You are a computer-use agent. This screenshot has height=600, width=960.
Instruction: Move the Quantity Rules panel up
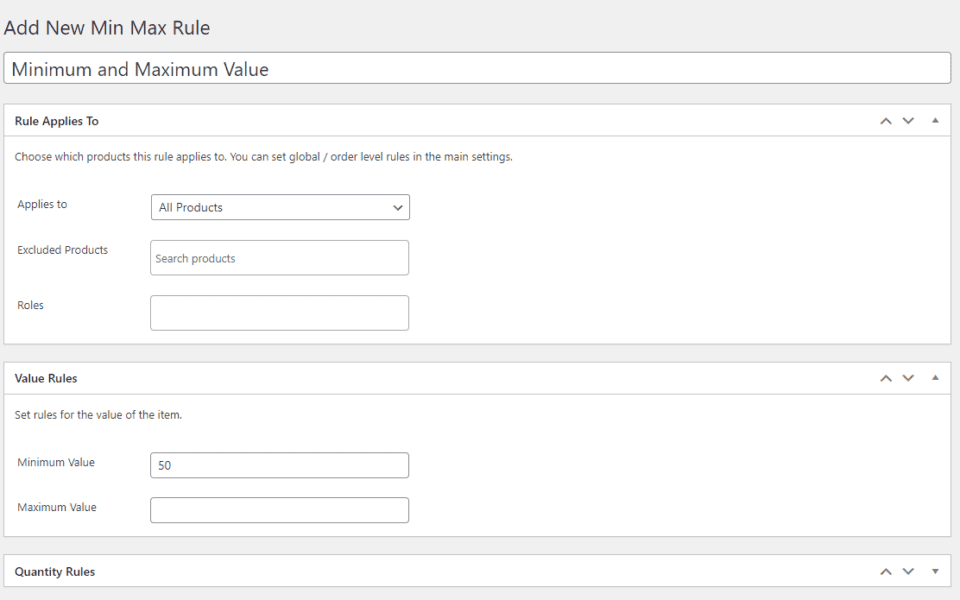(885, 571)
